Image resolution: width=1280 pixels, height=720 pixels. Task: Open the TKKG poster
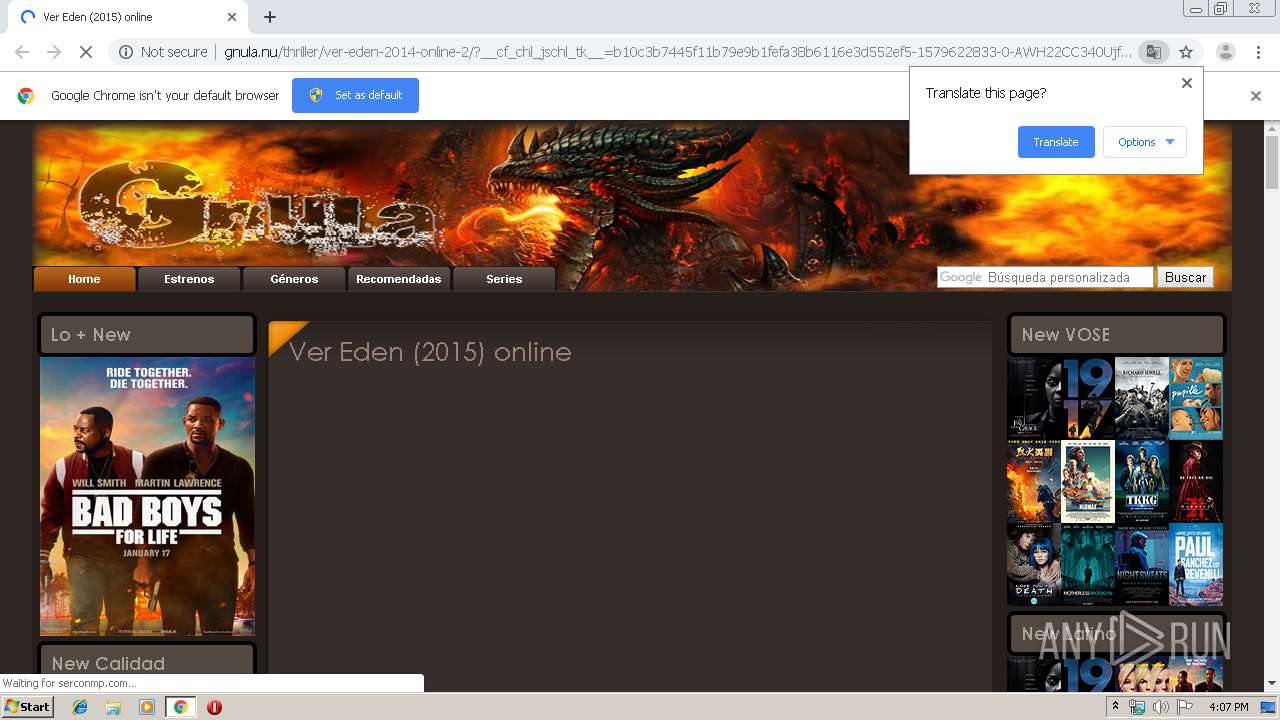point(1142,481)
